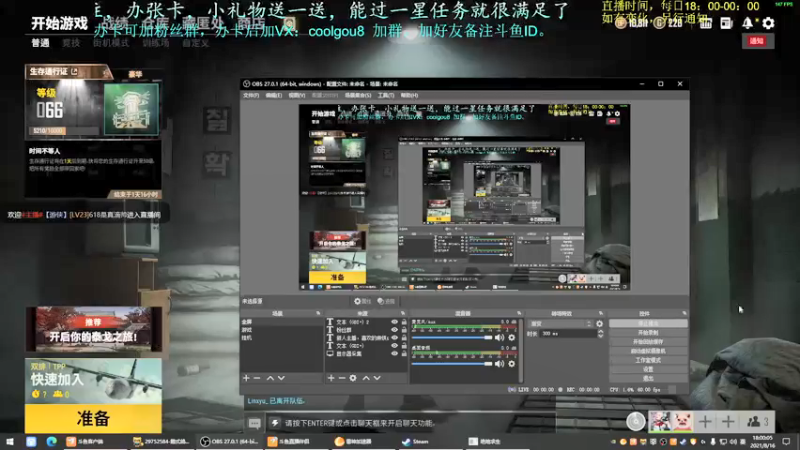Open the 文件(F) menu in OBS
The image size is (800, 450).
coord(251,95)
